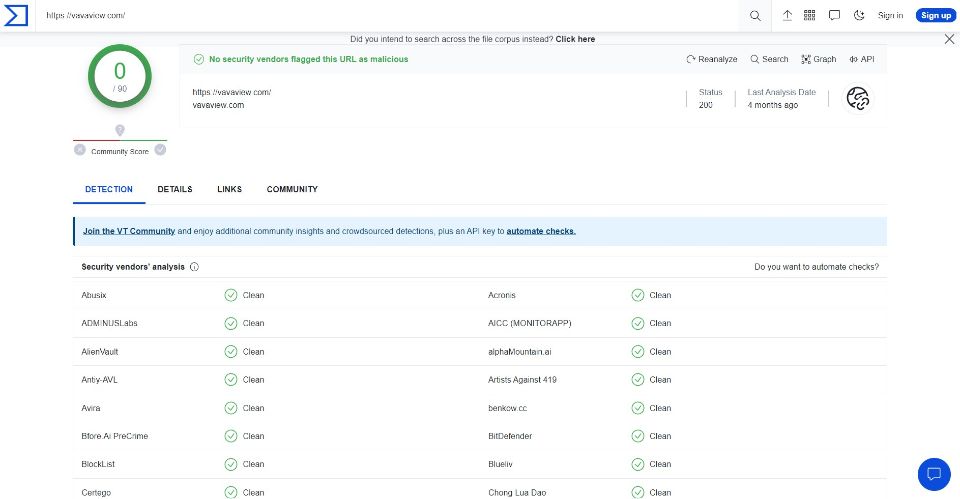Open the Graph view
This screenshot has height=499, width=960.
[819, 59]
